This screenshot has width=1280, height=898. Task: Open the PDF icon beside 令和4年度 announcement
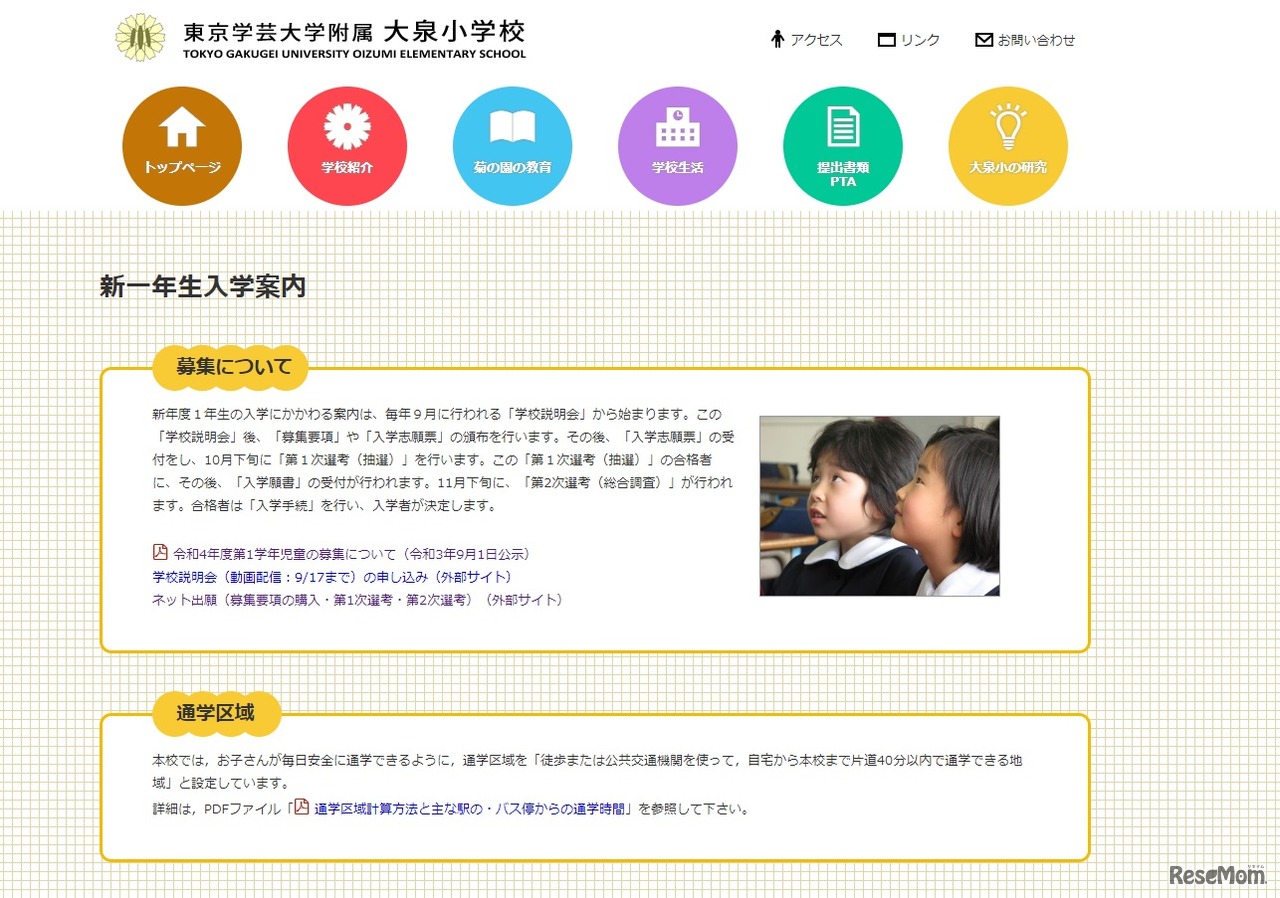tap(158, 552)
